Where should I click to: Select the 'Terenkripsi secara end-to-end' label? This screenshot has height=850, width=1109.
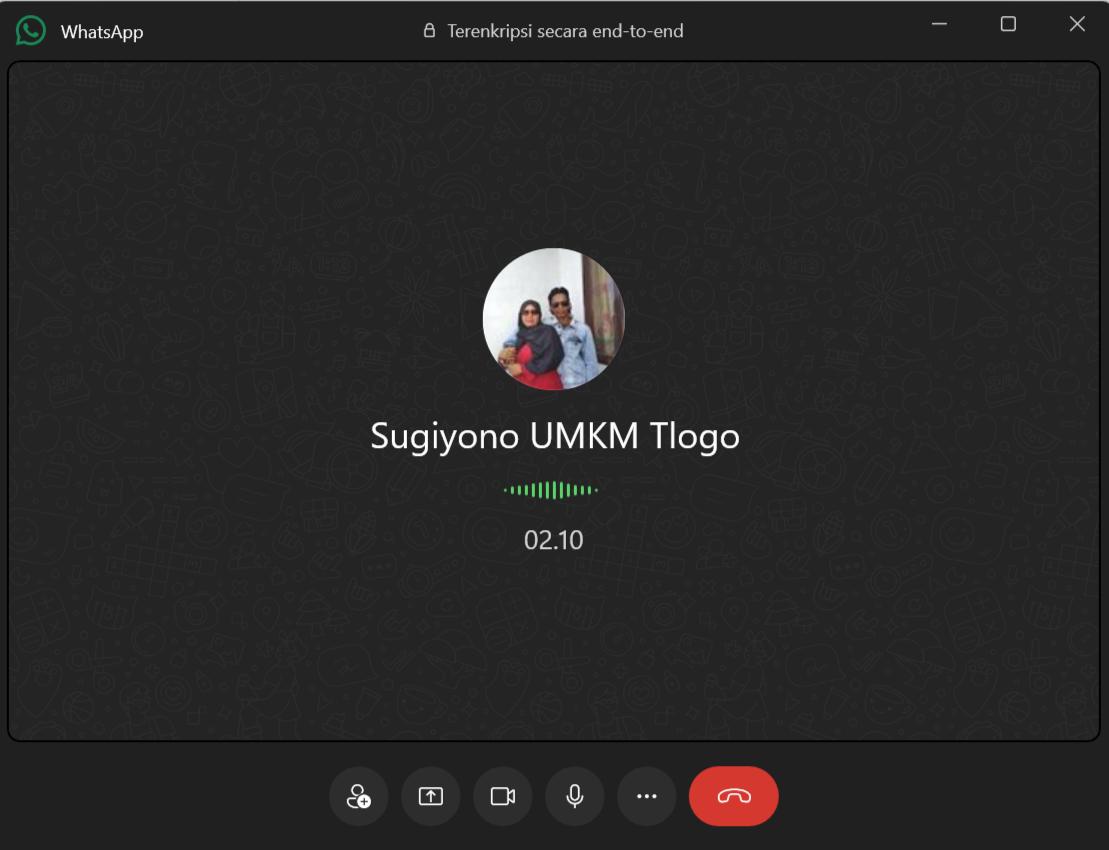[x=565, y=31]
